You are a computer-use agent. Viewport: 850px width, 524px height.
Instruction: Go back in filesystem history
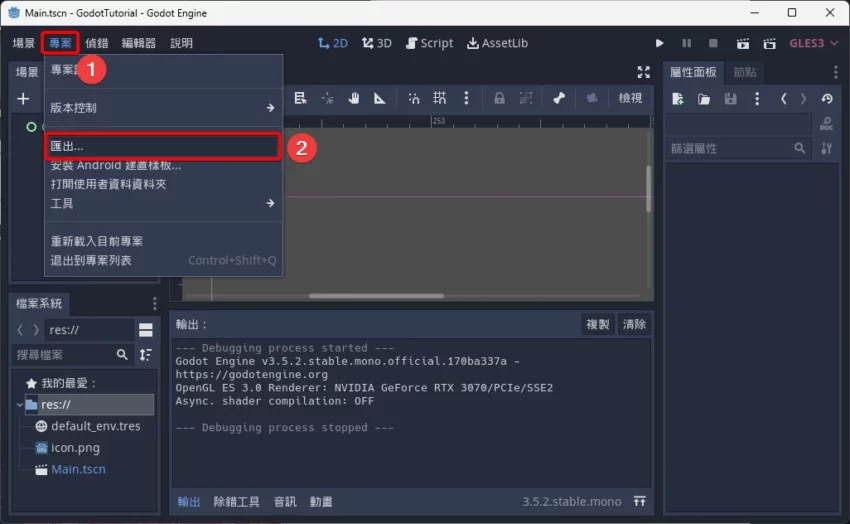pyautogui.click(x=20, y=329)
